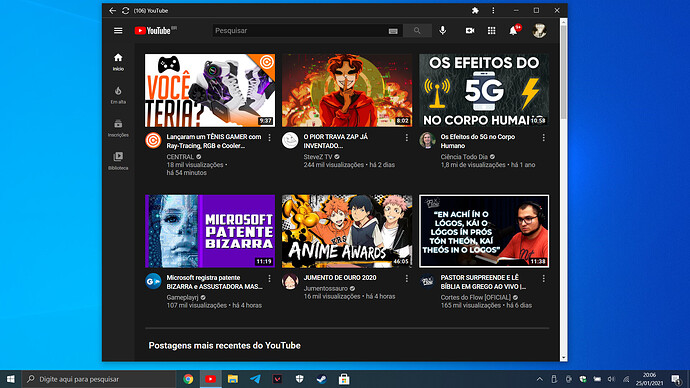Open the YouTube apps grid icon
Image resolution: width=690 pixels, height=388 pixels.
(x=492, y=31)
